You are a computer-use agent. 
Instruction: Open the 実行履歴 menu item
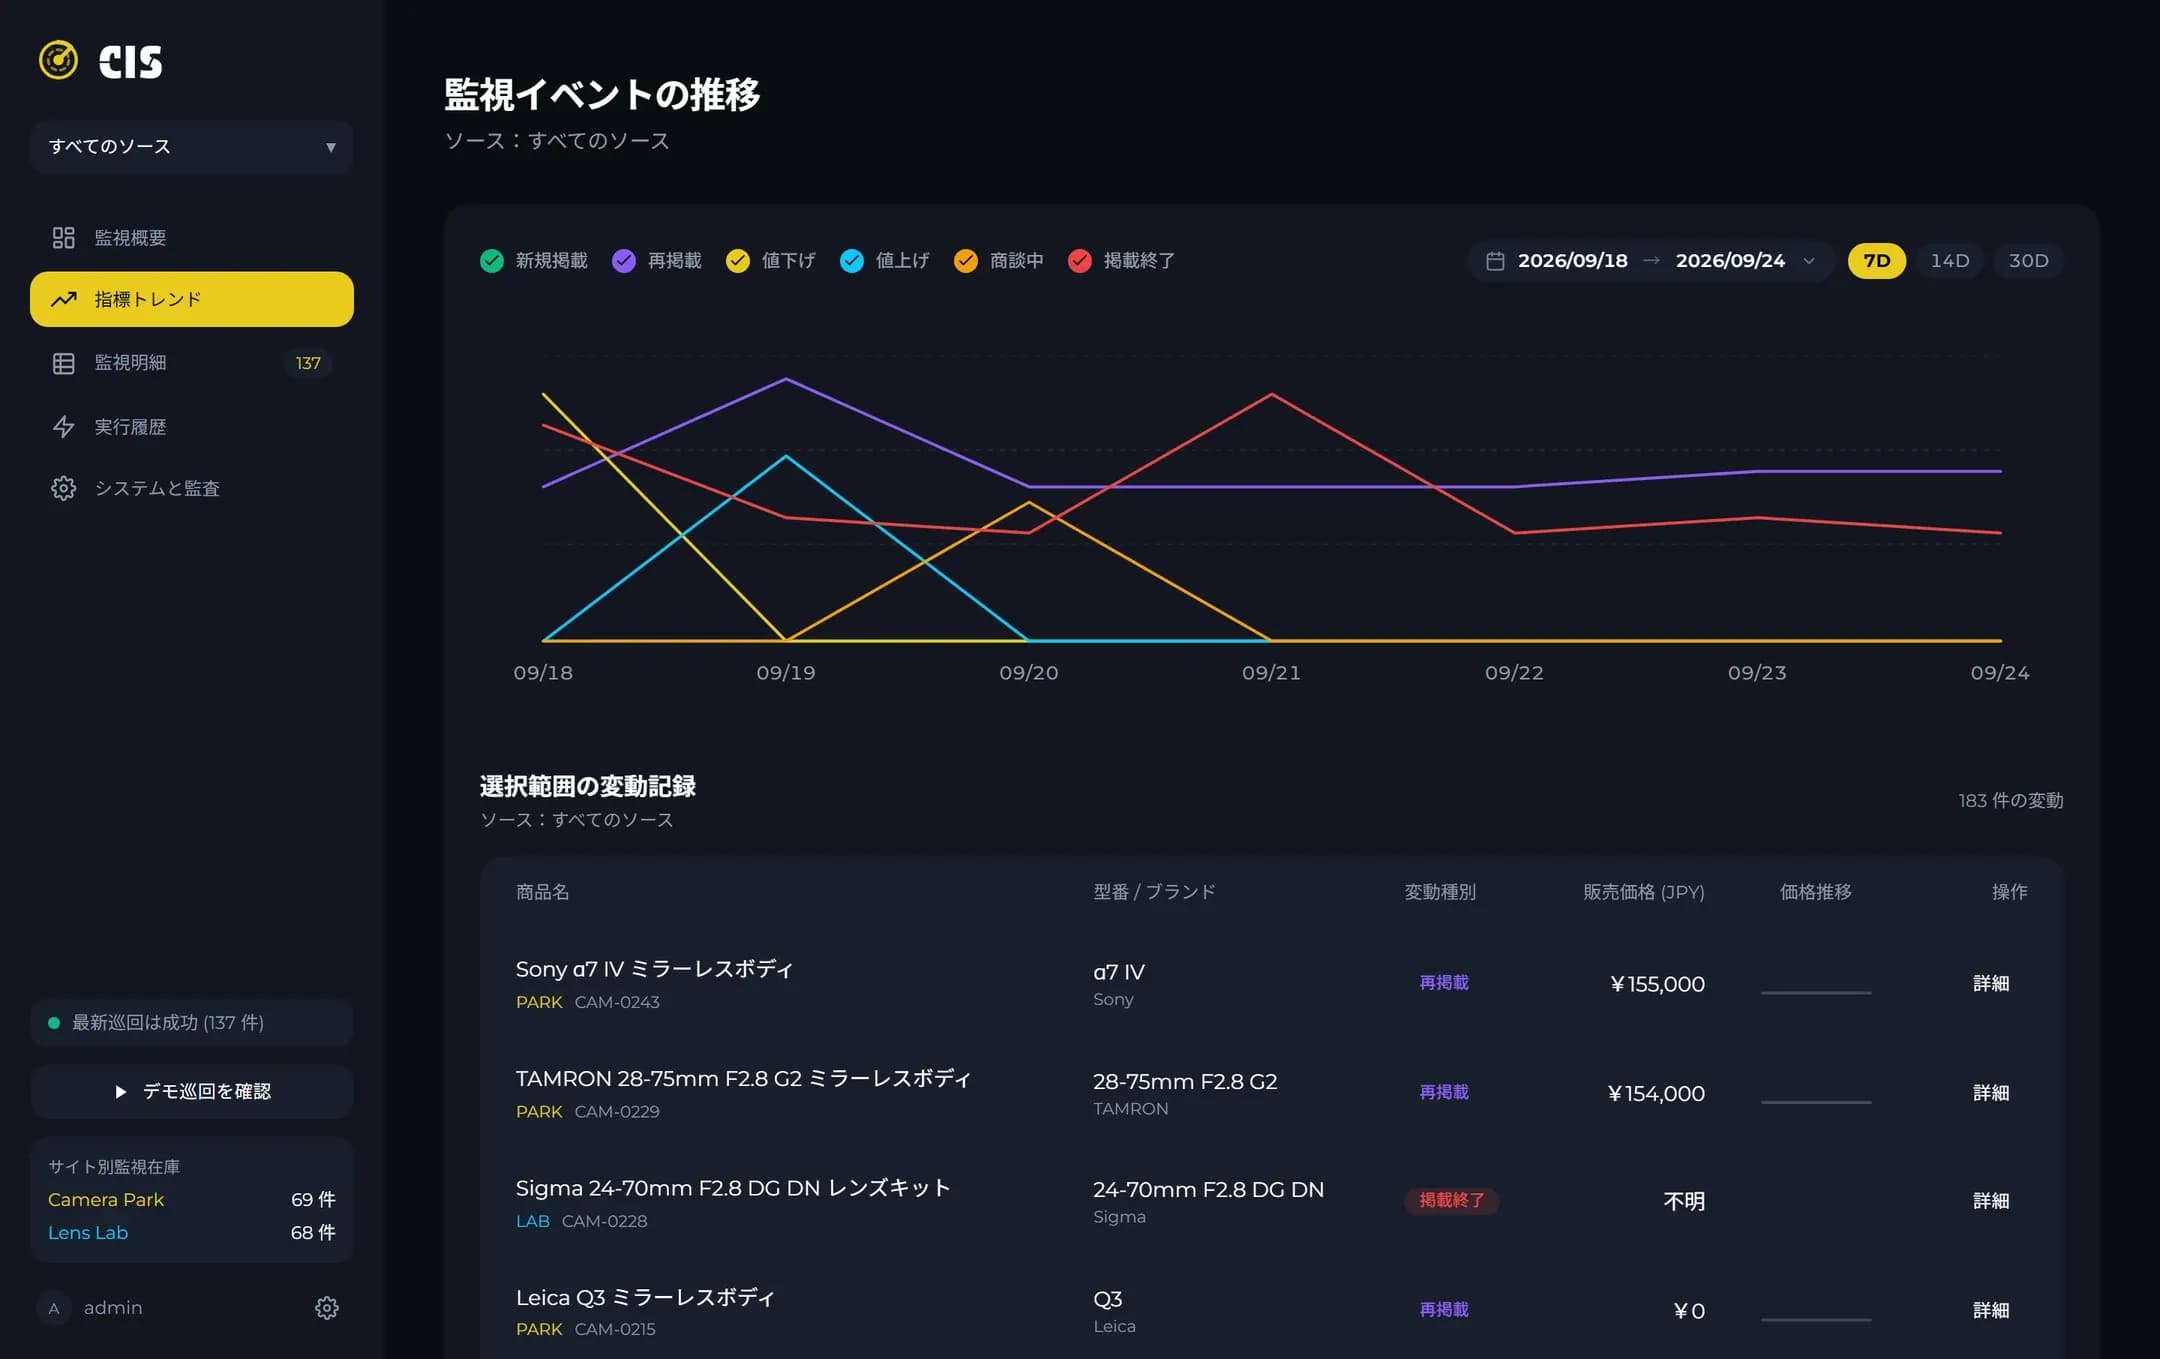pos(192,427)
